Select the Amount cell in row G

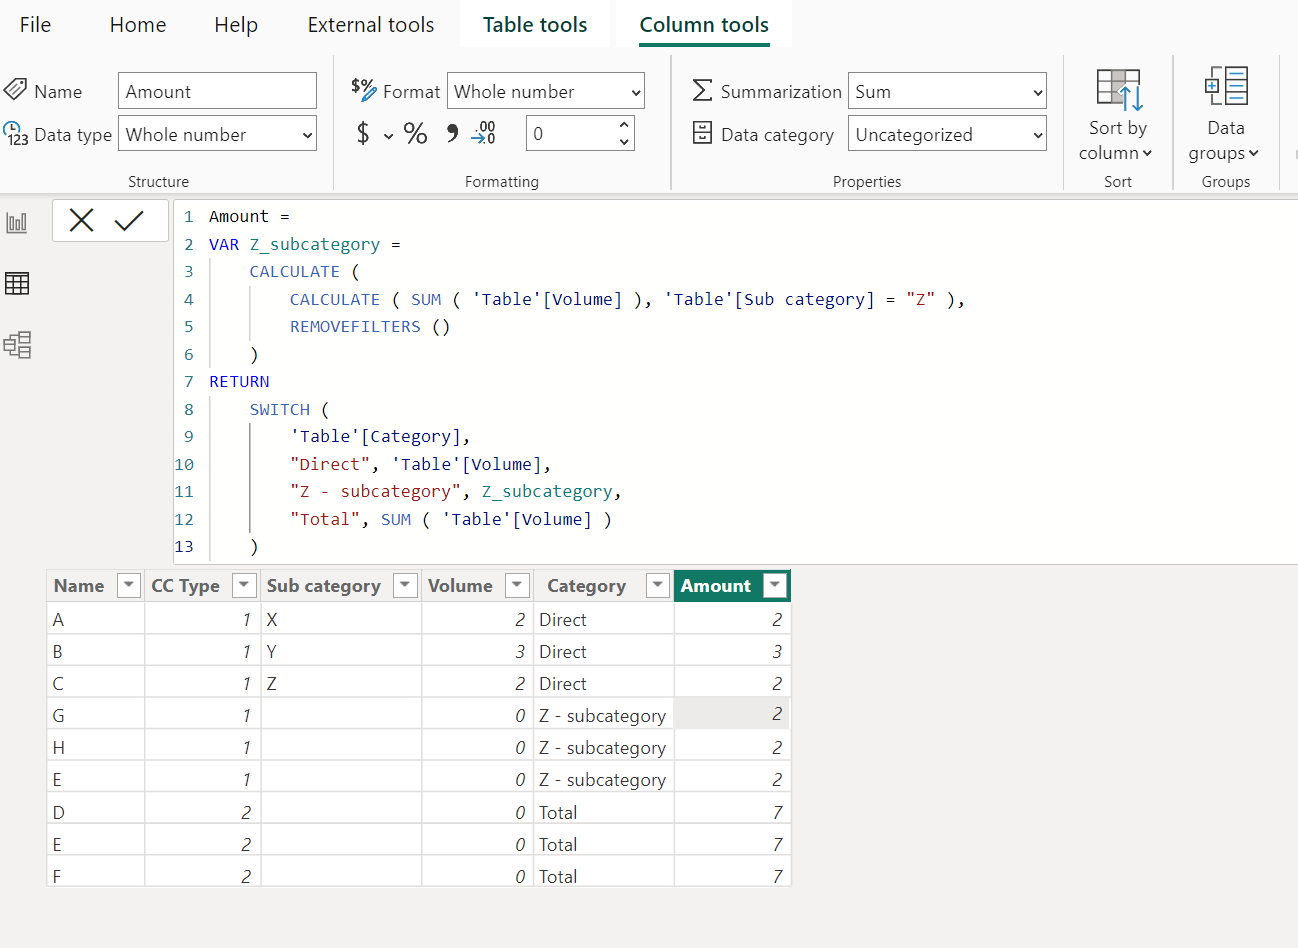pos(732,715)
